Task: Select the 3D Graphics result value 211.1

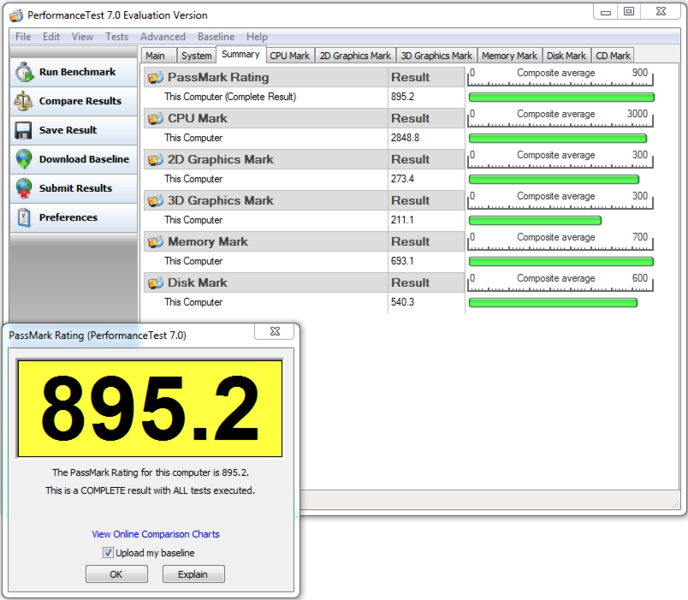Action: point(402,220)
